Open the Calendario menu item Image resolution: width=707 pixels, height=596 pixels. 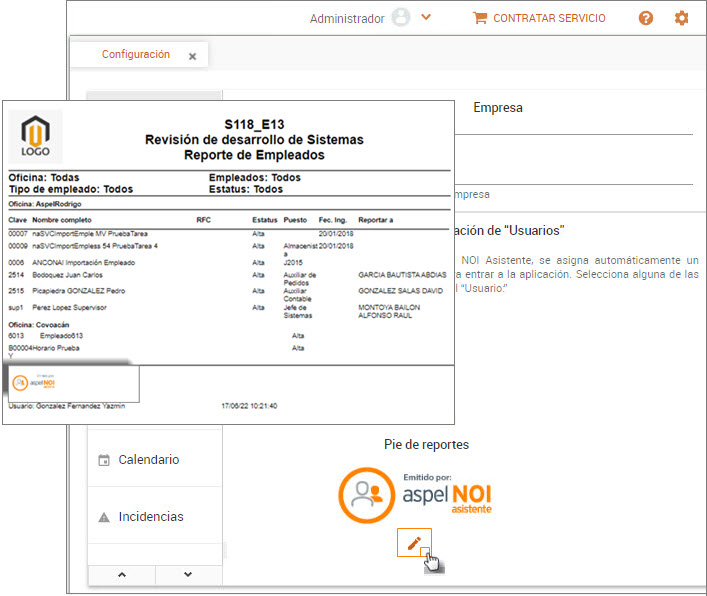pyautogui.click(x=149, y=460)
